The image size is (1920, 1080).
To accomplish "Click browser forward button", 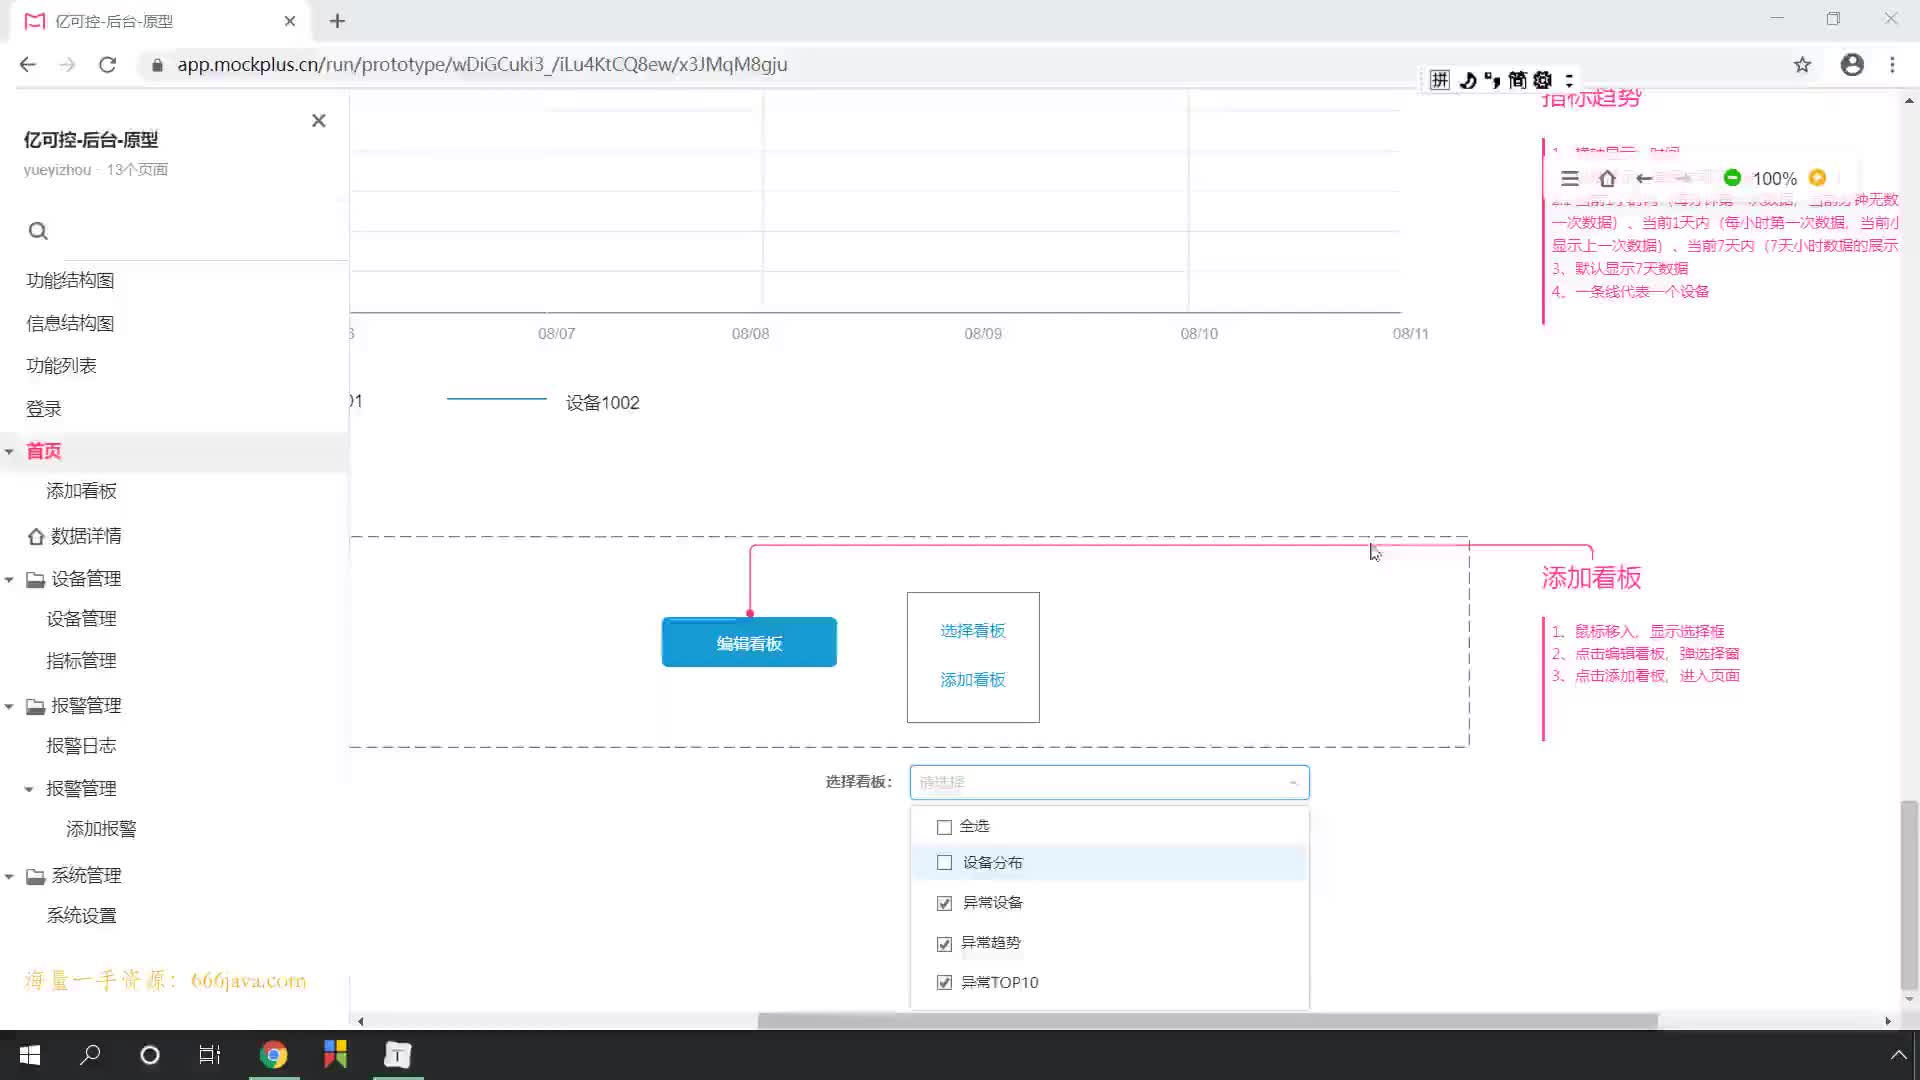I will click(67, 65).
